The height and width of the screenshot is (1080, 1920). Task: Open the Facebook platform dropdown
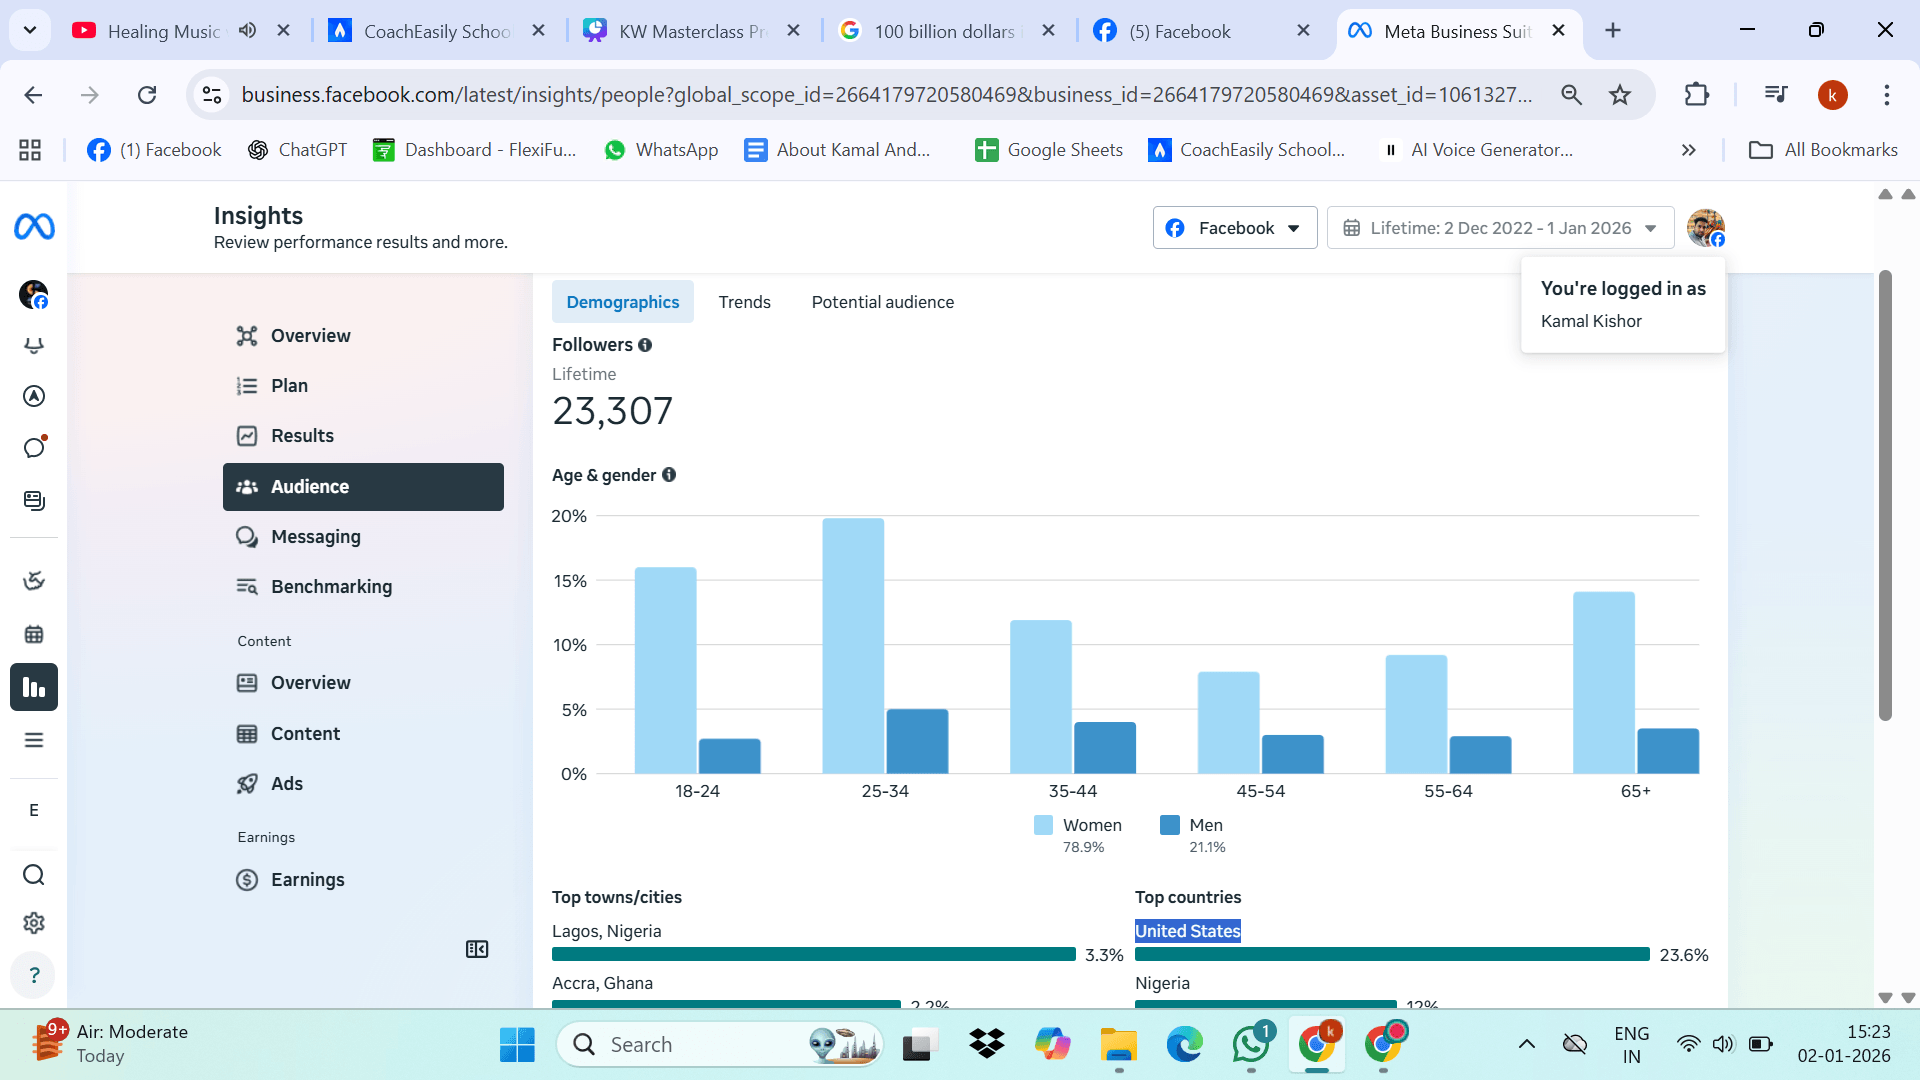tap(1235, 228)
